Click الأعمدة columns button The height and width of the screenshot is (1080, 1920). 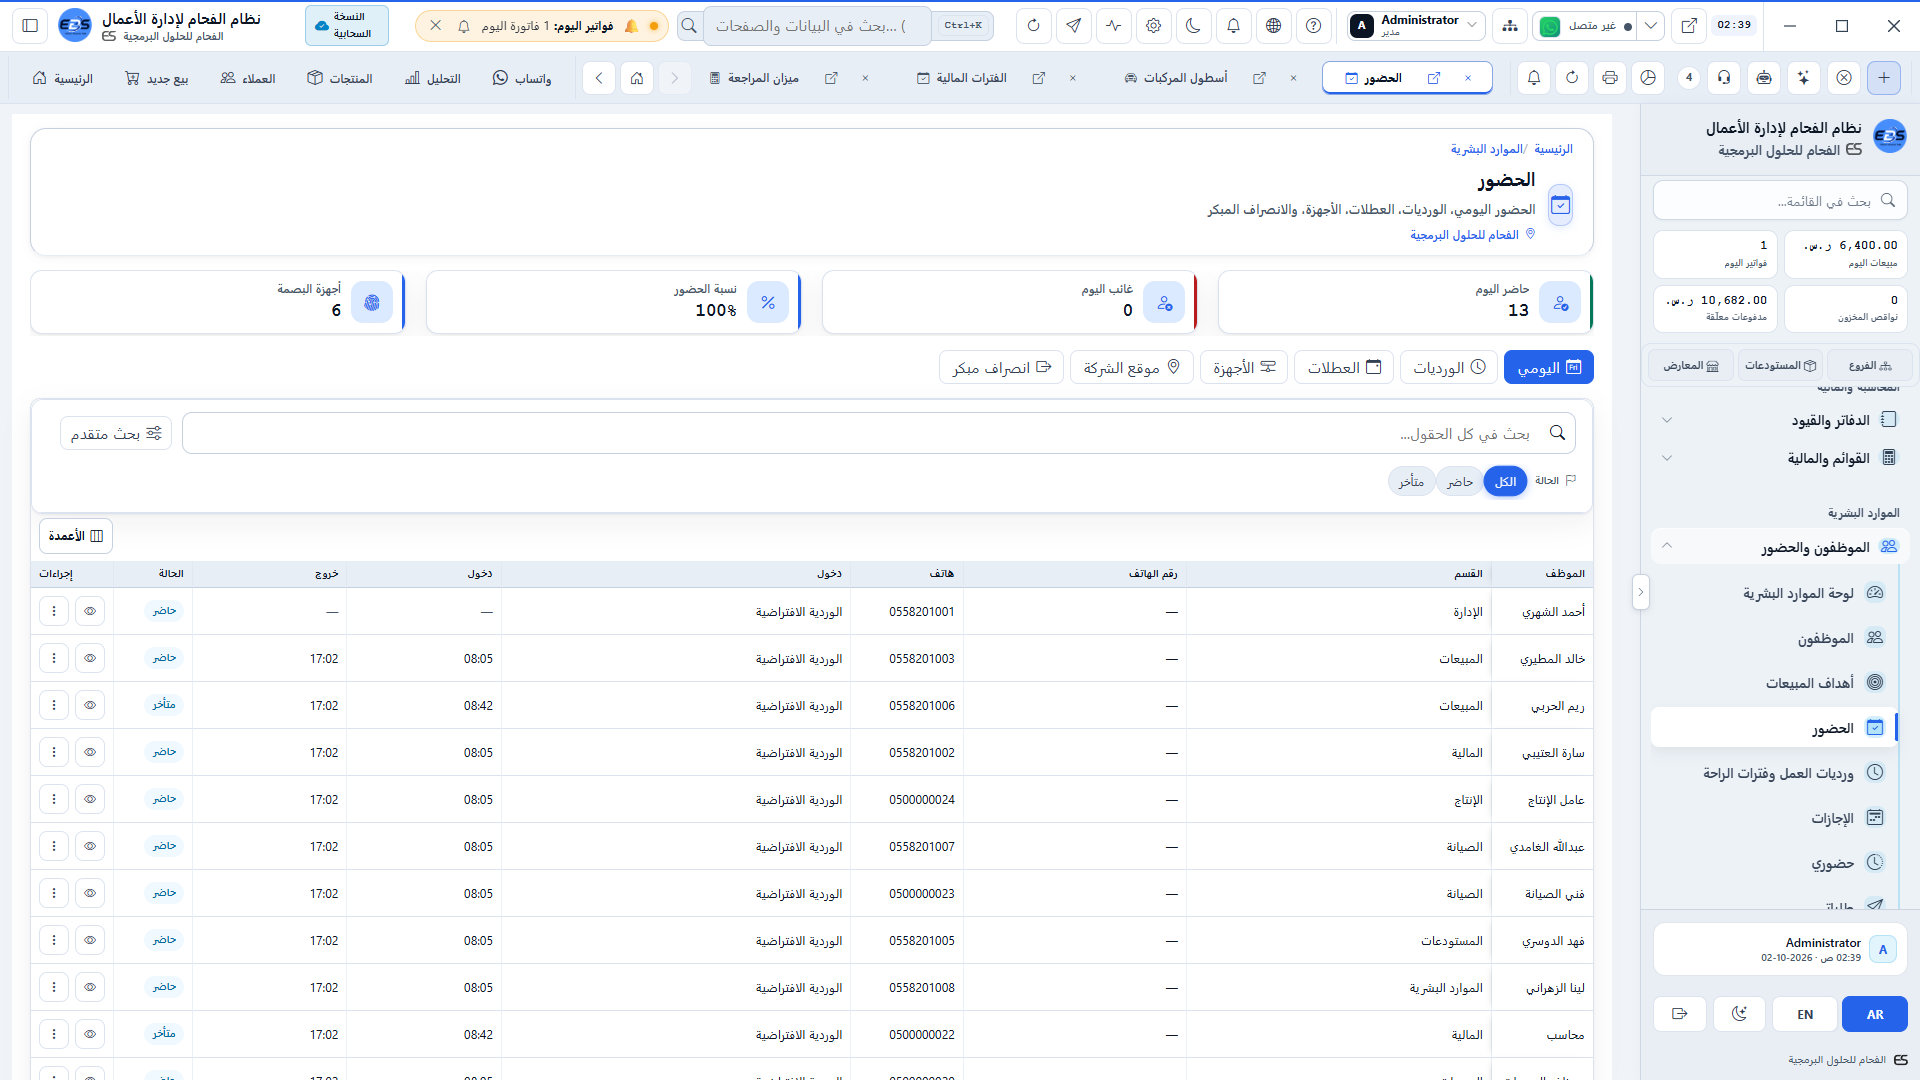pos(76,536)
